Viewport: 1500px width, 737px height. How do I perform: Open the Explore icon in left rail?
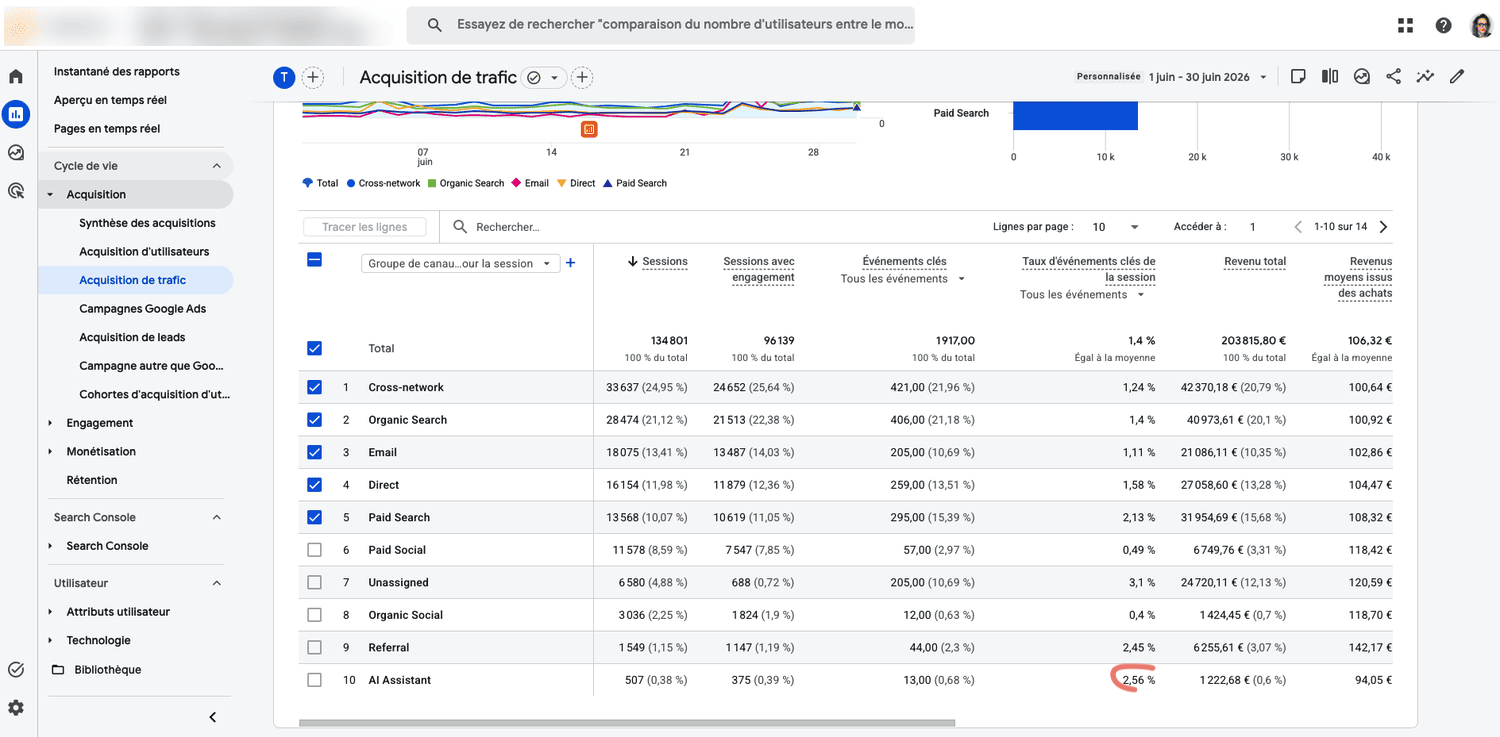[16, 152]
